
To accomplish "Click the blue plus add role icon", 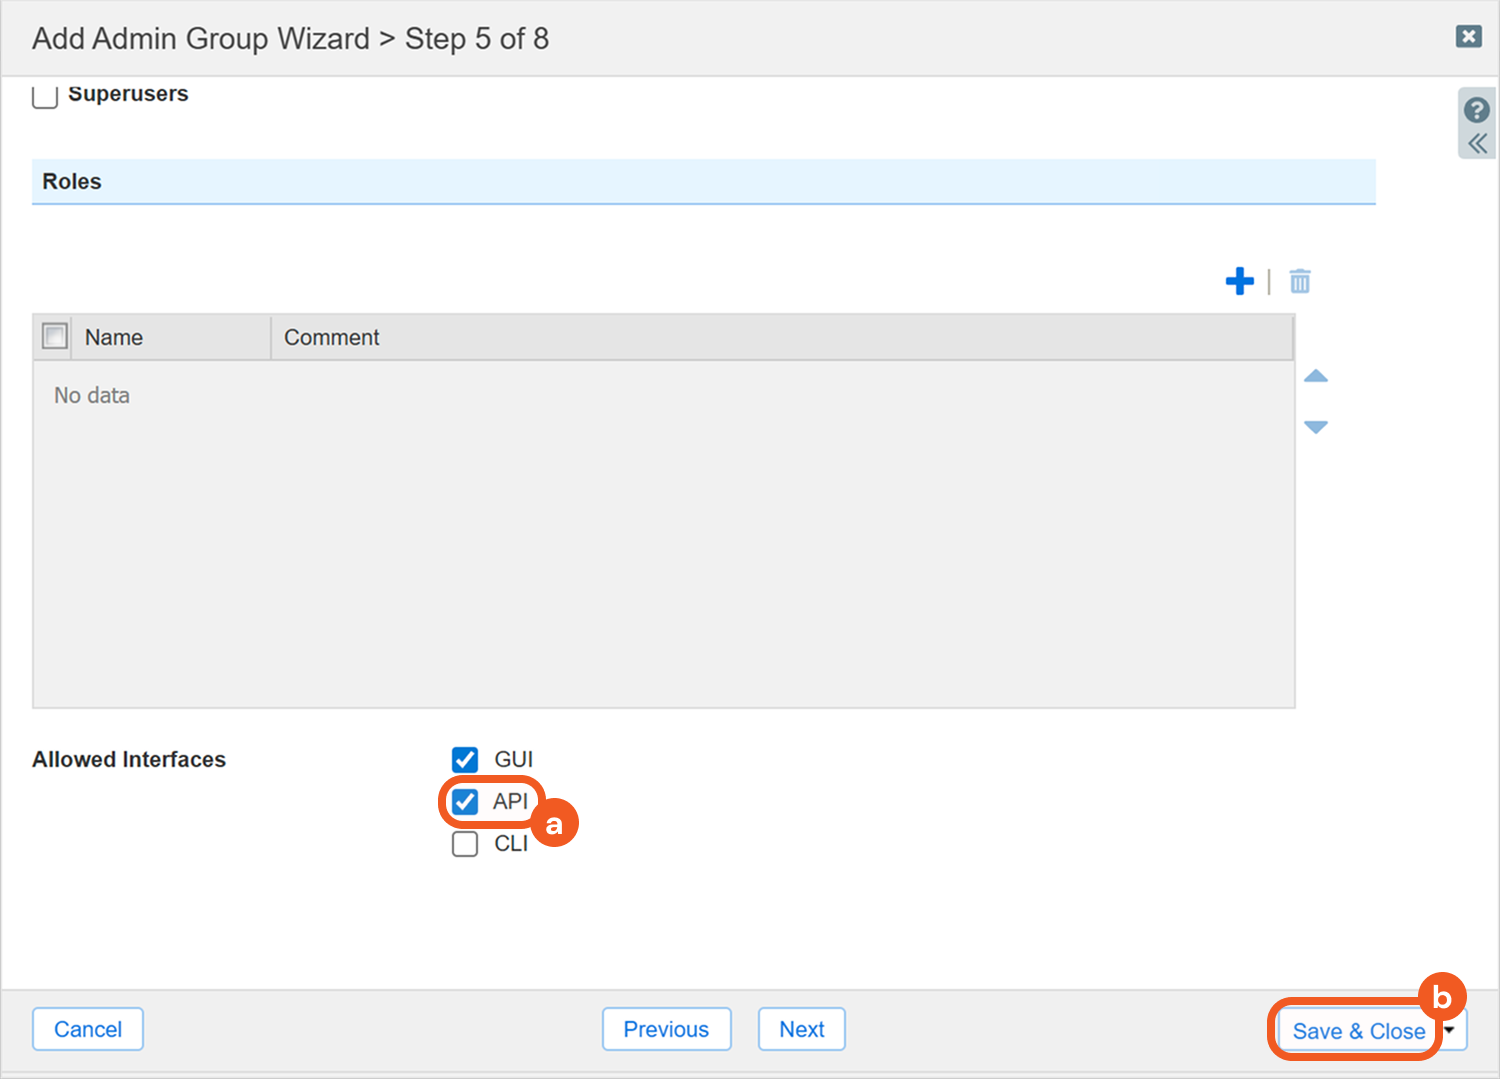I will [1239, 281].
